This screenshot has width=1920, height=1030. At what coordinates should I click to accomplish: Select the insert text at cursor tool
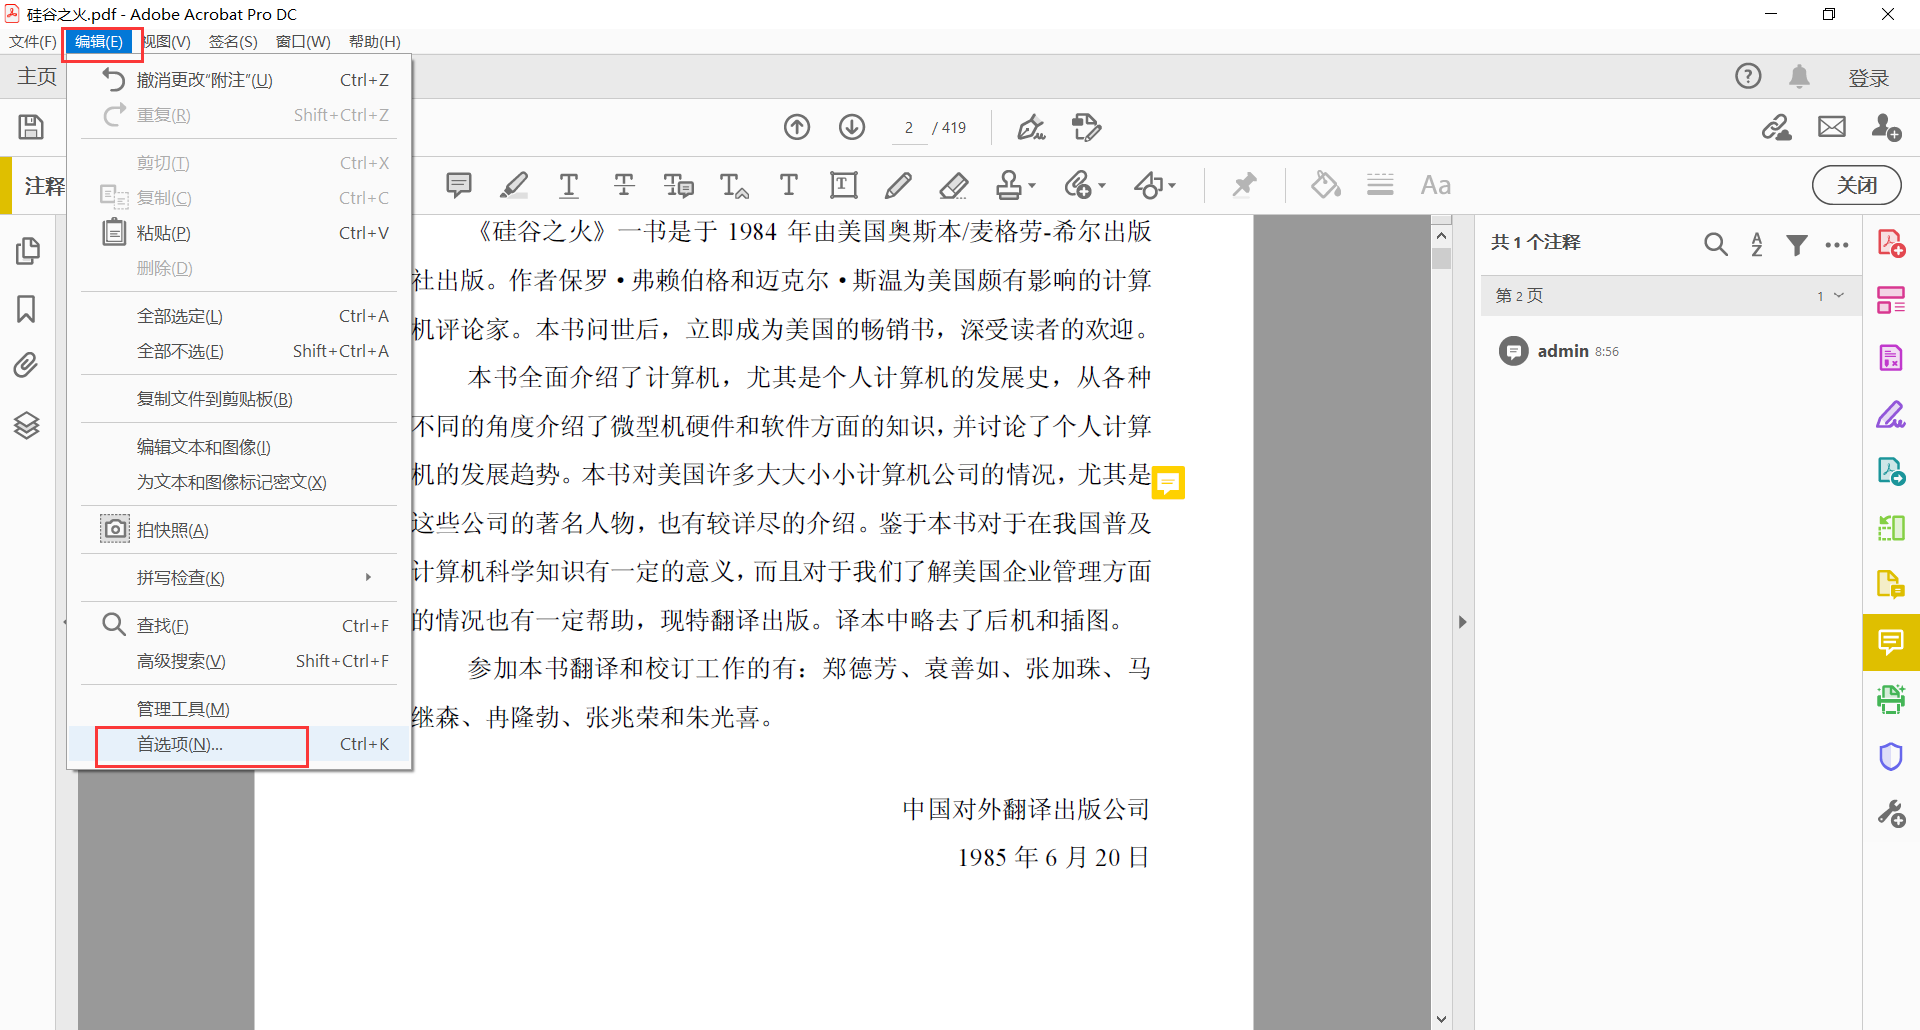734,185
